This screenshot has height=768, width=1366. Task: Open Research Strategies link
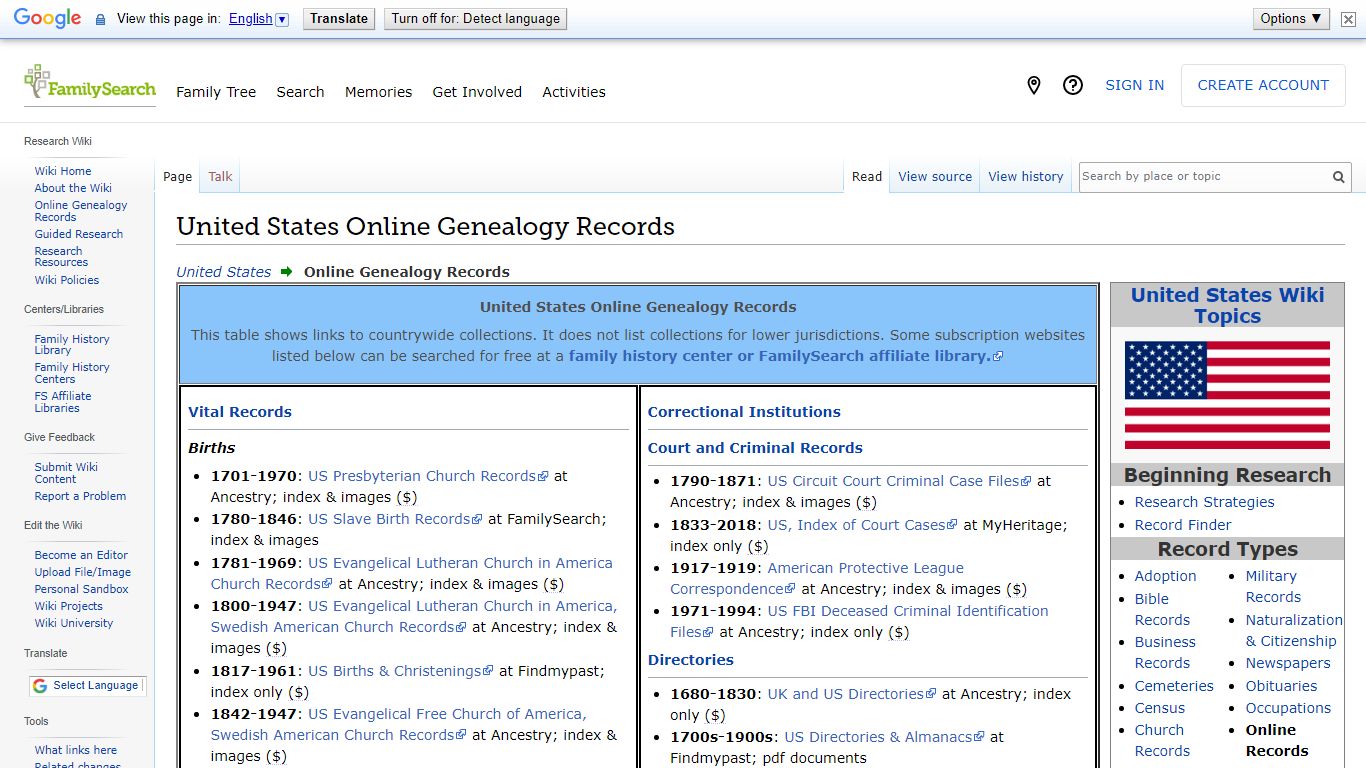[1204, 502]
